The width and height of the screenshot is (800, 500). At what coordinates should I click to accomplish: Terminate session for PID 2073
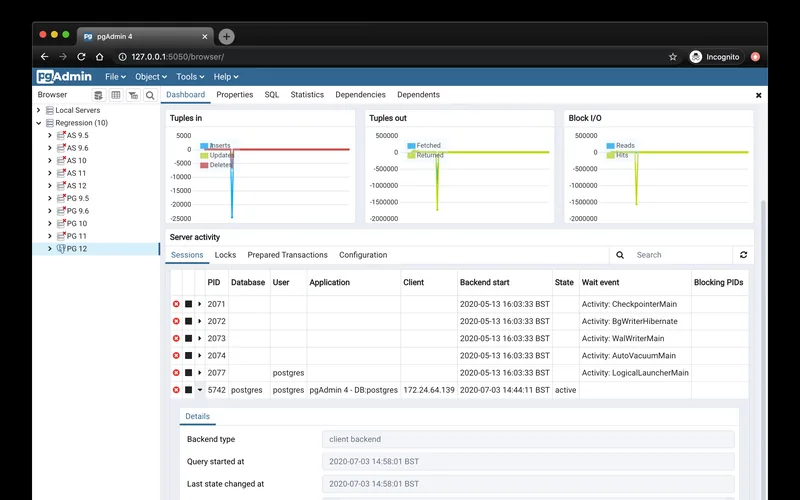176,338
